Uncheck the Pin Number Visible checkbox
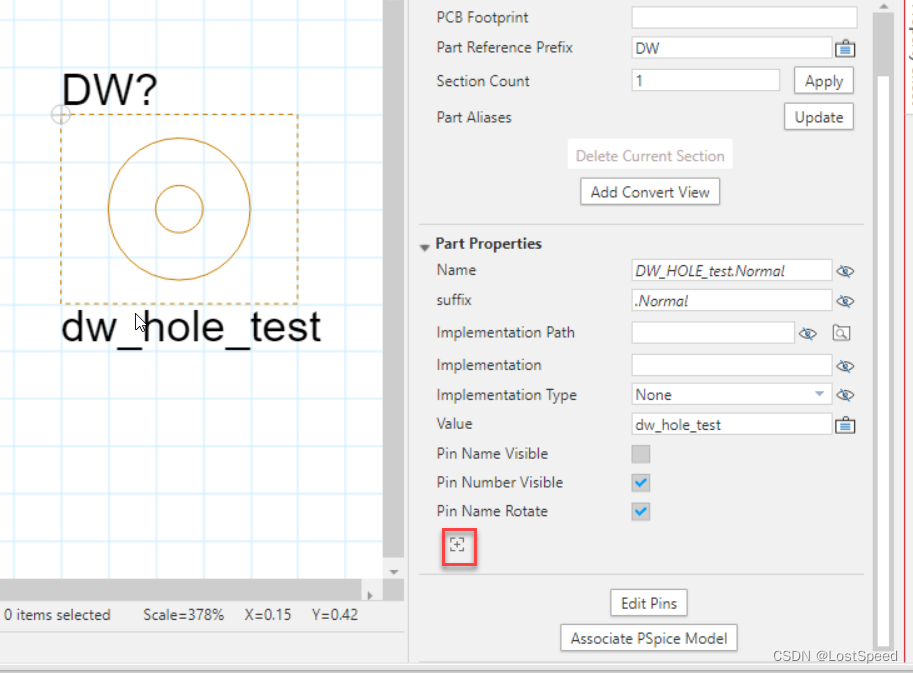The image size is (913, 673). click(x=641, y=483)
